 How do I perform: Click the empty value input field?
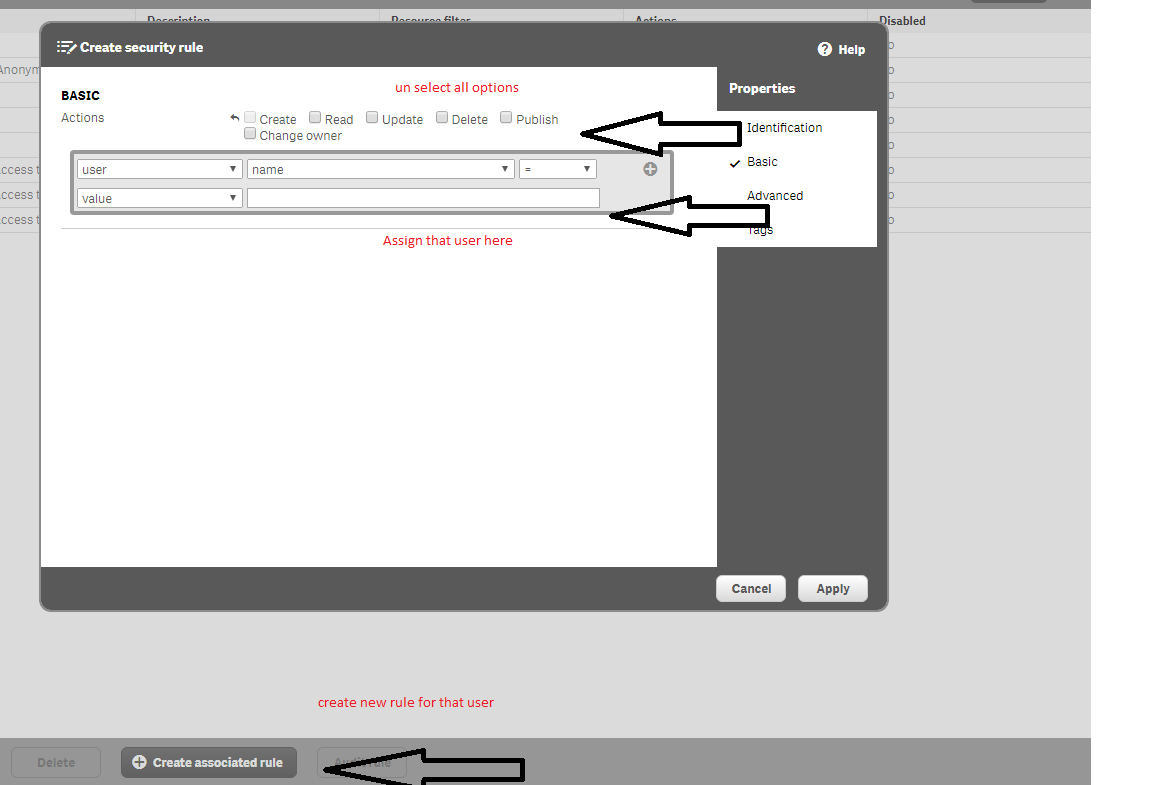point(423,198)
